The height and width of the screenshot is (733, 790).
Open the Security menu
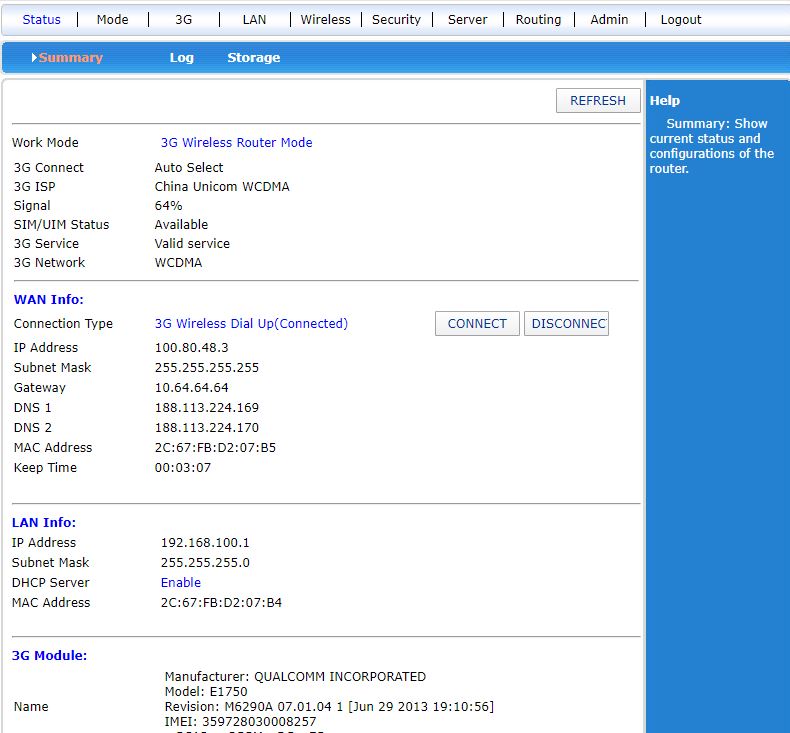coord(396,19)
